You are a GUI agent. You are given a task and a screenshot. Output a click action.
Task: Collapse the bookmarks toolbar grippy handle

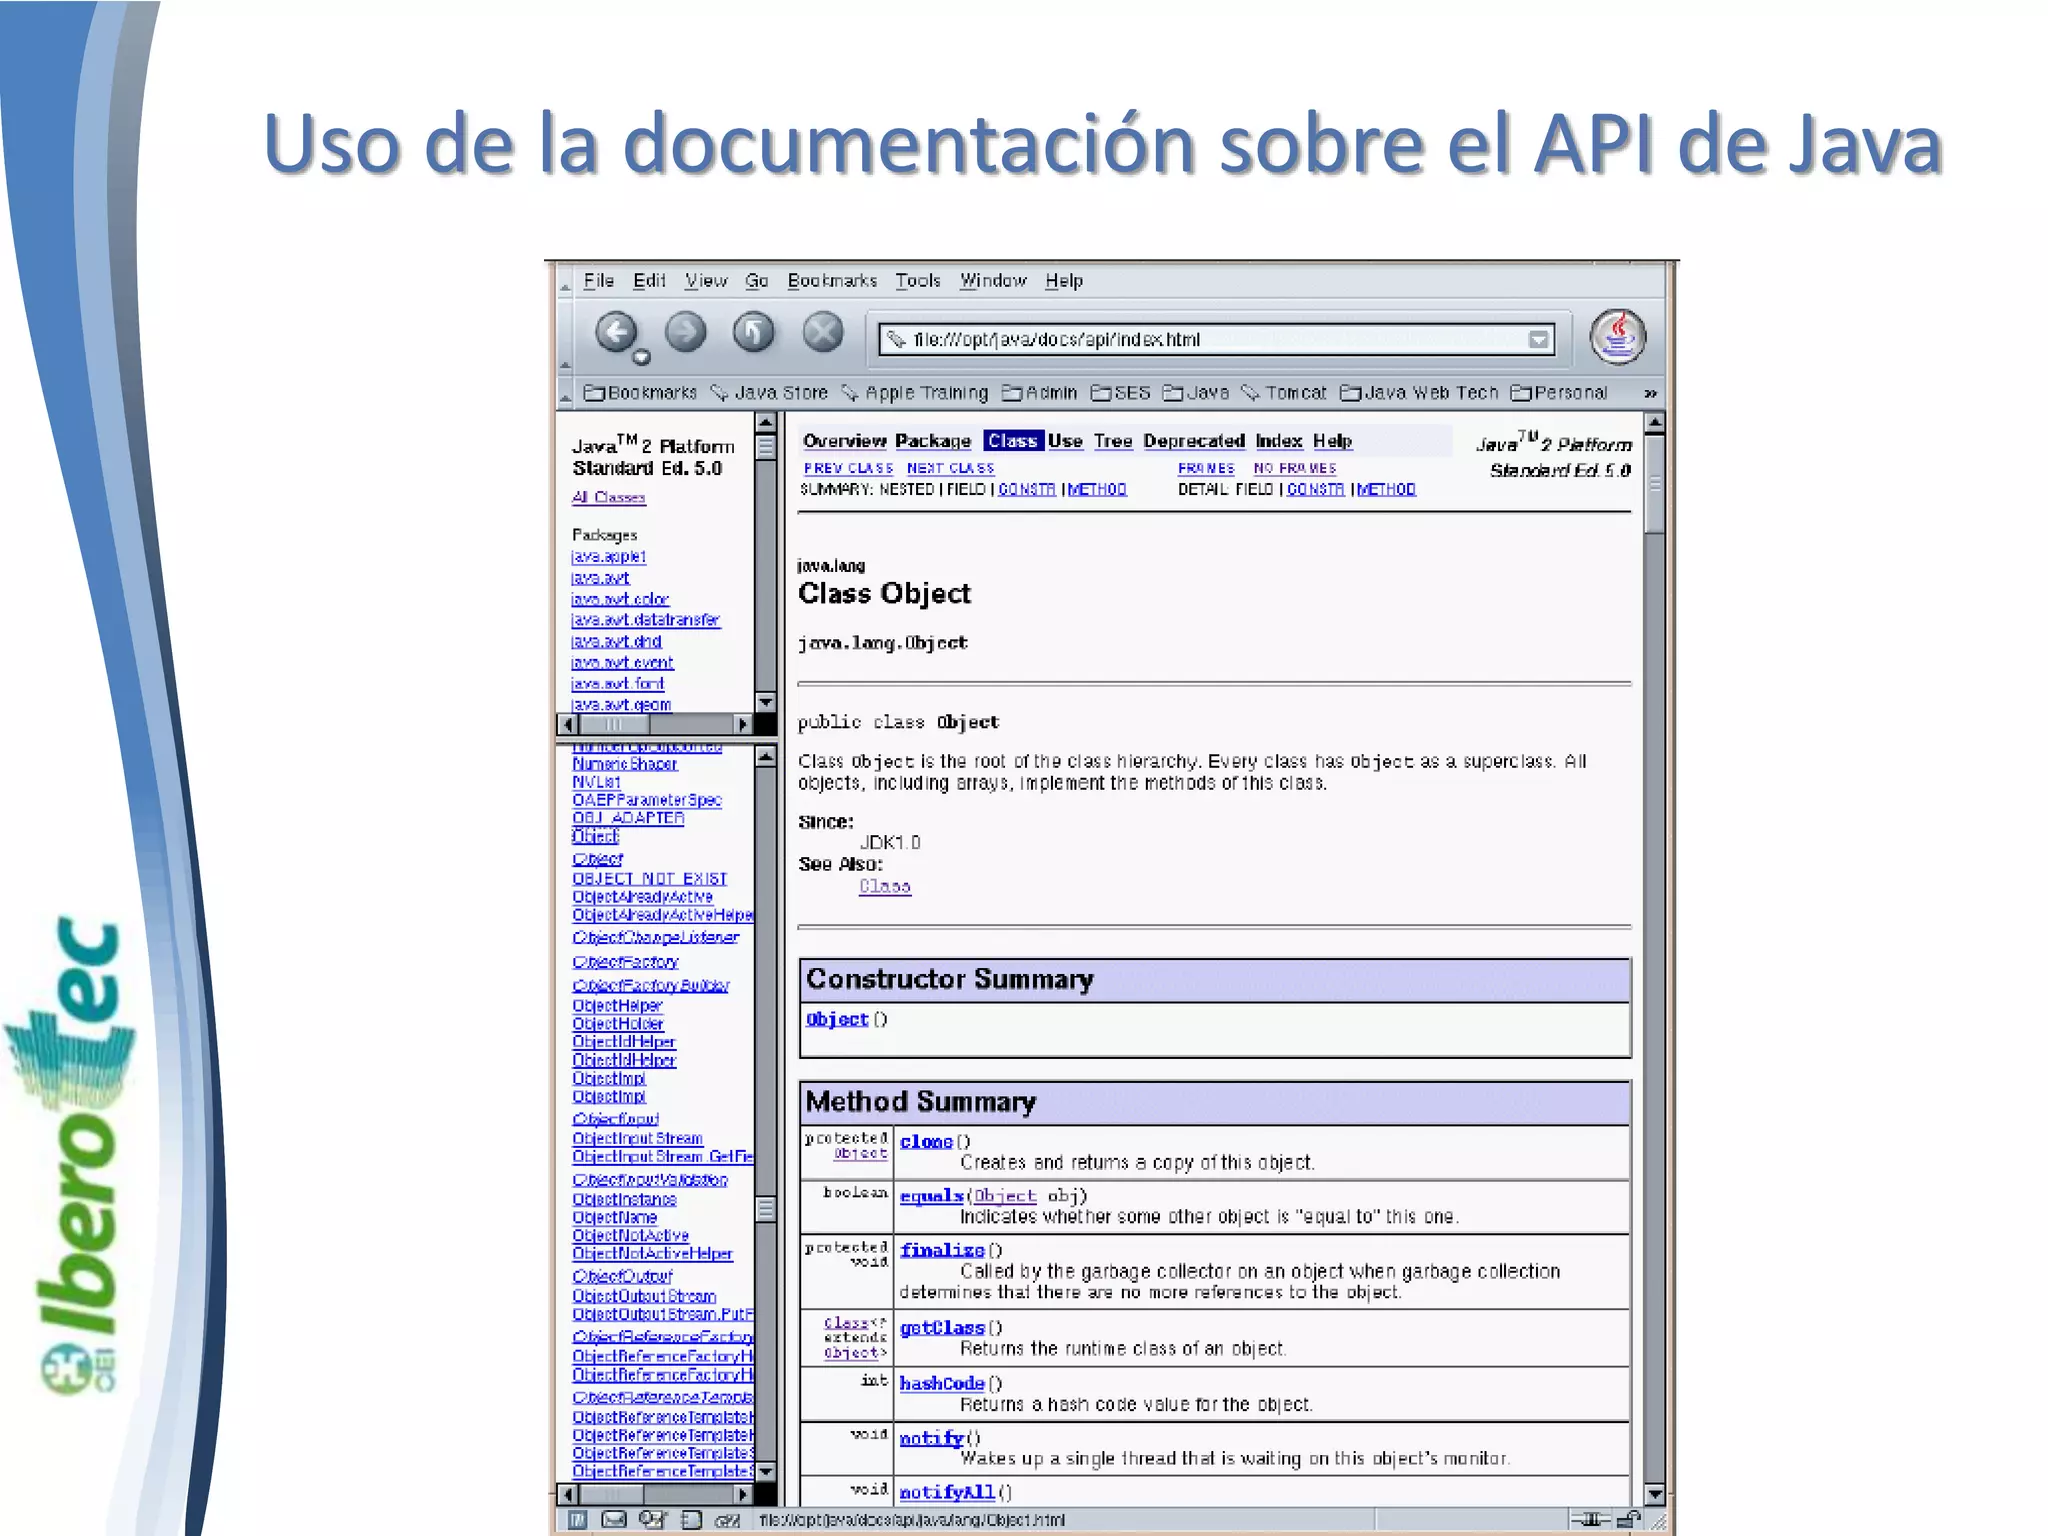[565, 393]
